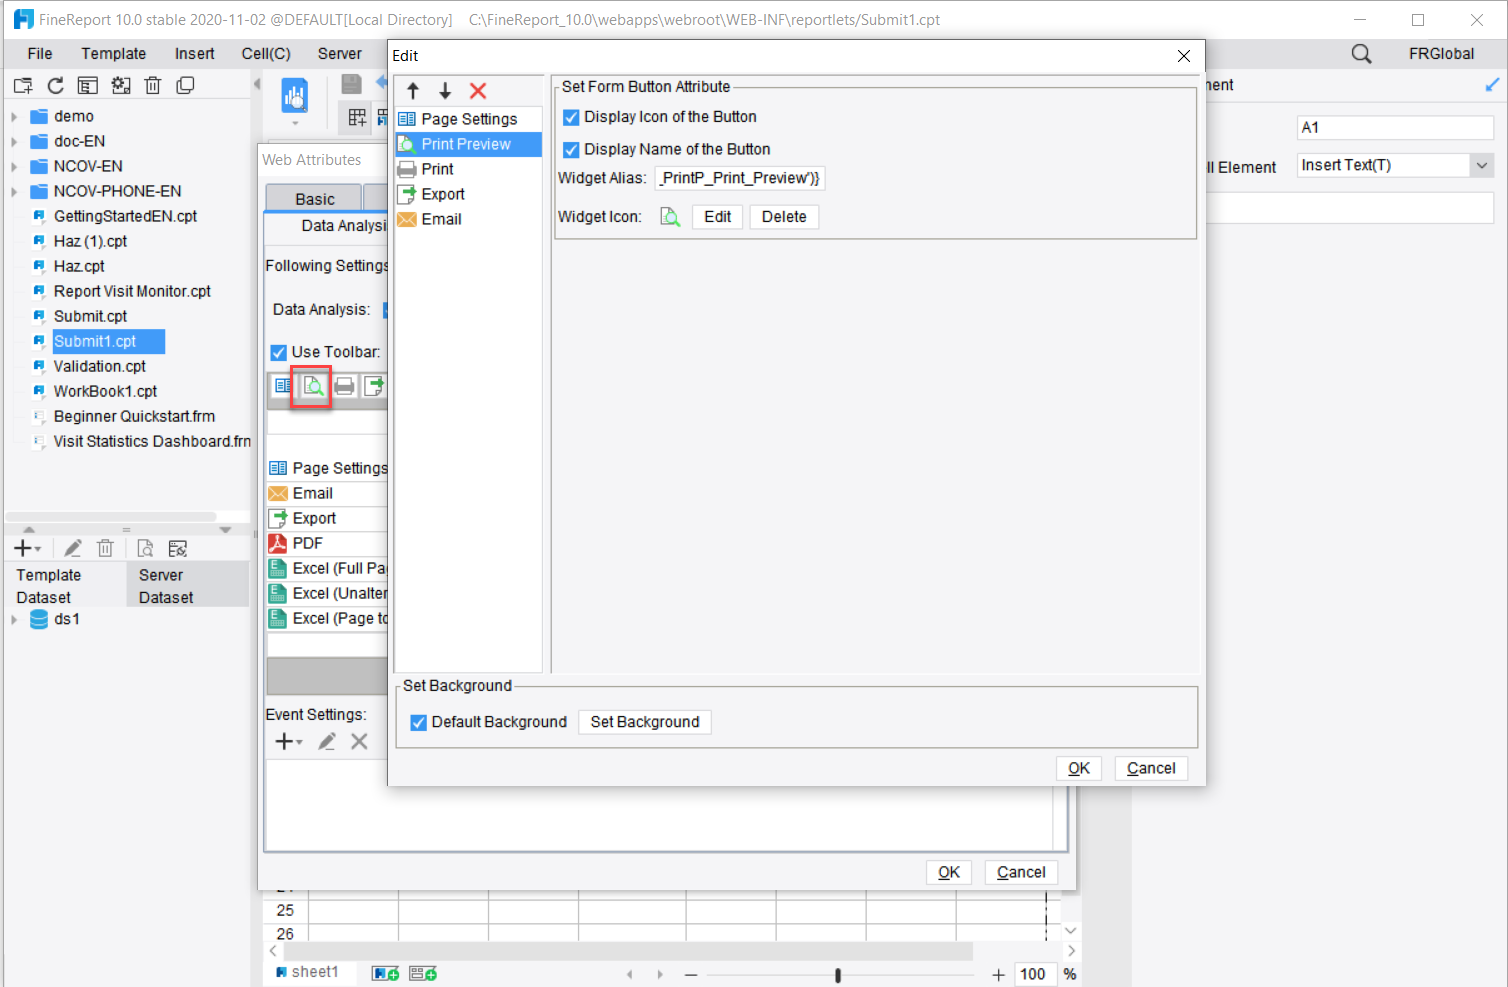
Task: Open the Insert menu
Action: pos(194,54)
